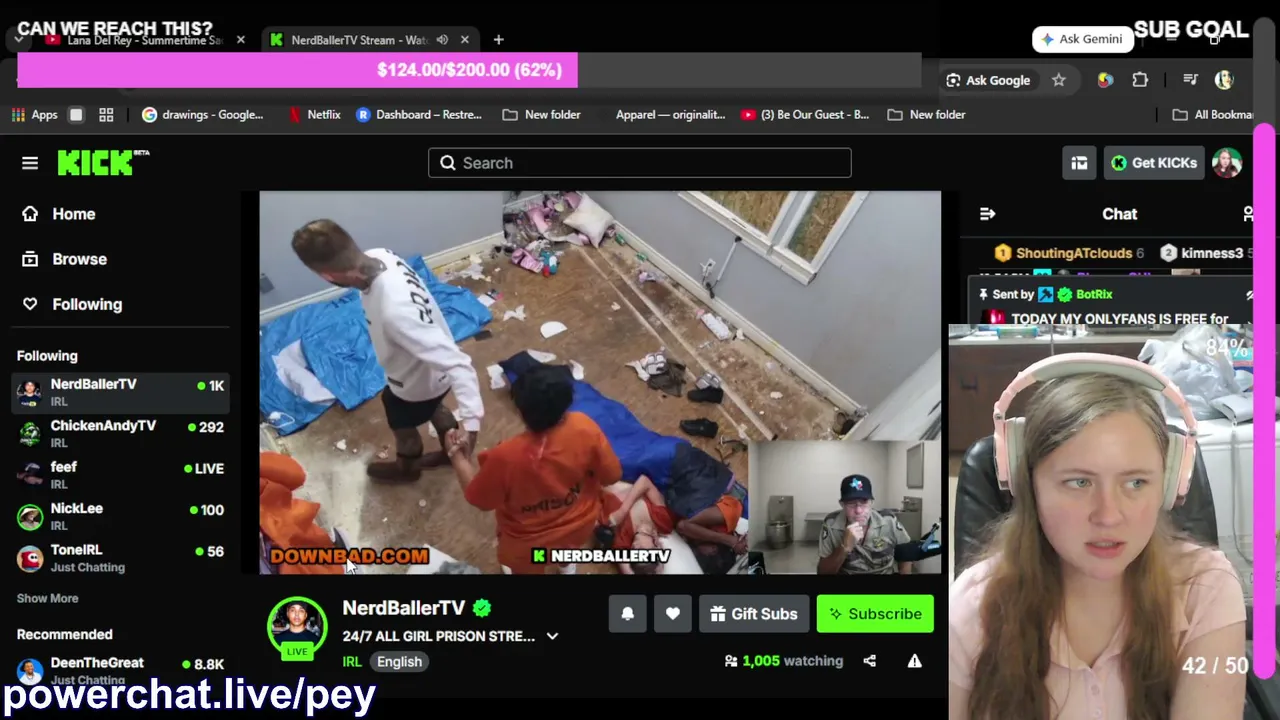This screenshot has width=1280, height=720.
Task: Expand the stream title chevron
Action: (x=552, y=636)
